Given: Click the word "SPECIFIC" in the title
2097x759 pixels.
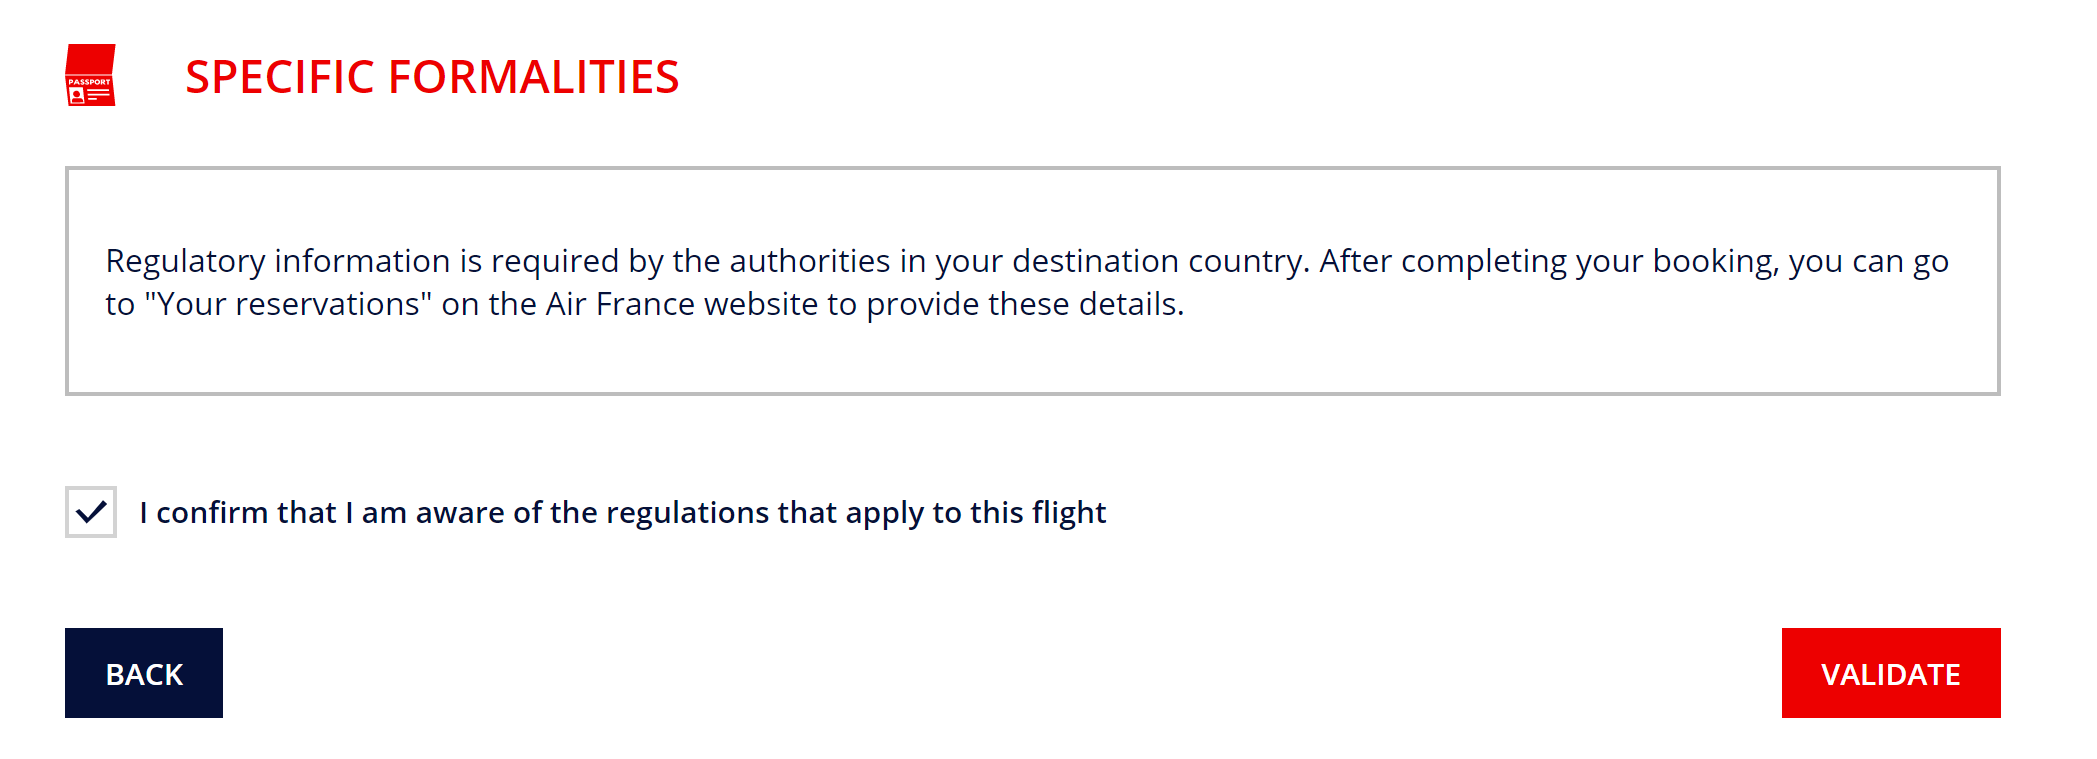Looking at the screenshot, I should [x=280, y=77].
